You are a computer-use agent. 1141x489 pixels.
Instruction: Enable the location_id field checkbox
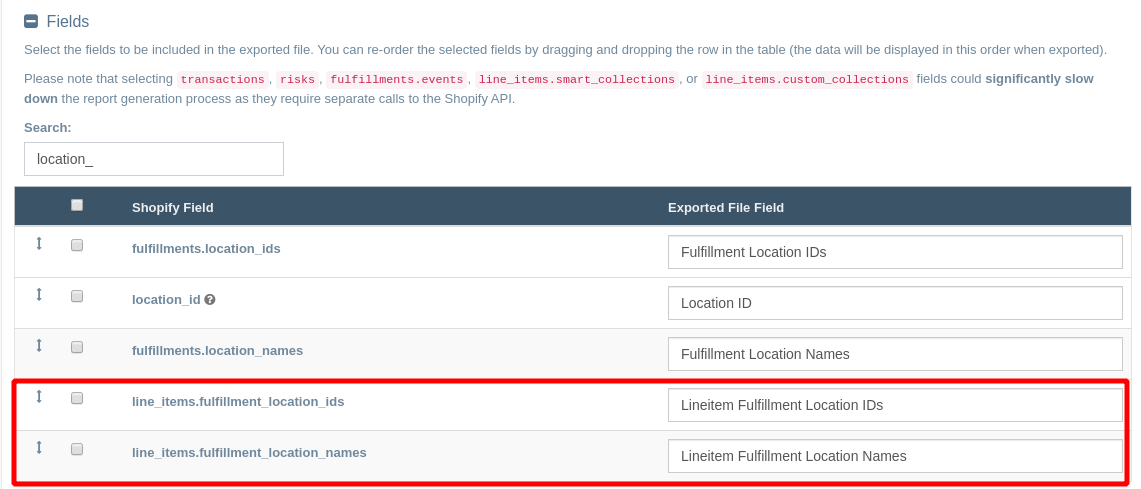77,296
